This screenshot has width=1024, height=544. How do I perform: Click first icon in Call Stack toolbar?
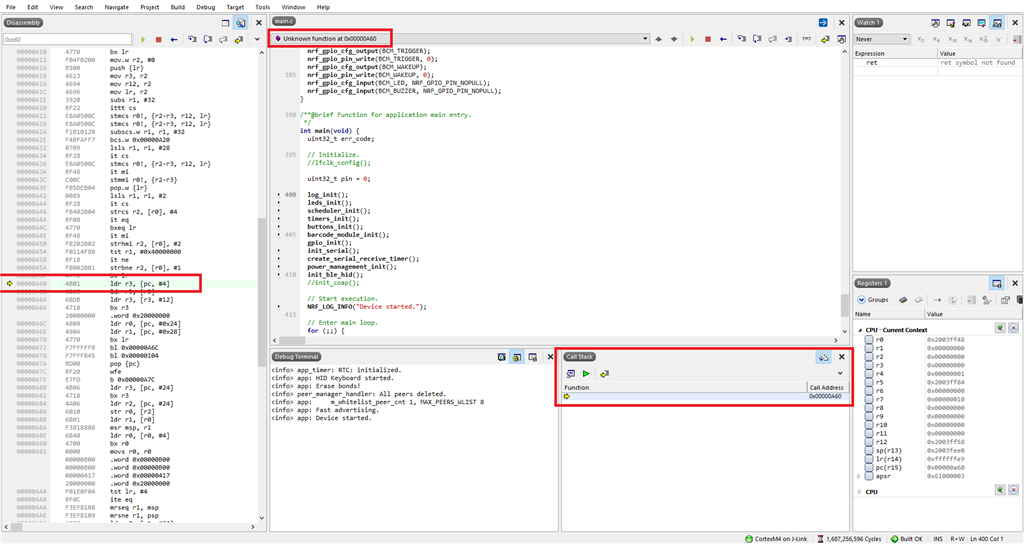pos(570,374)
